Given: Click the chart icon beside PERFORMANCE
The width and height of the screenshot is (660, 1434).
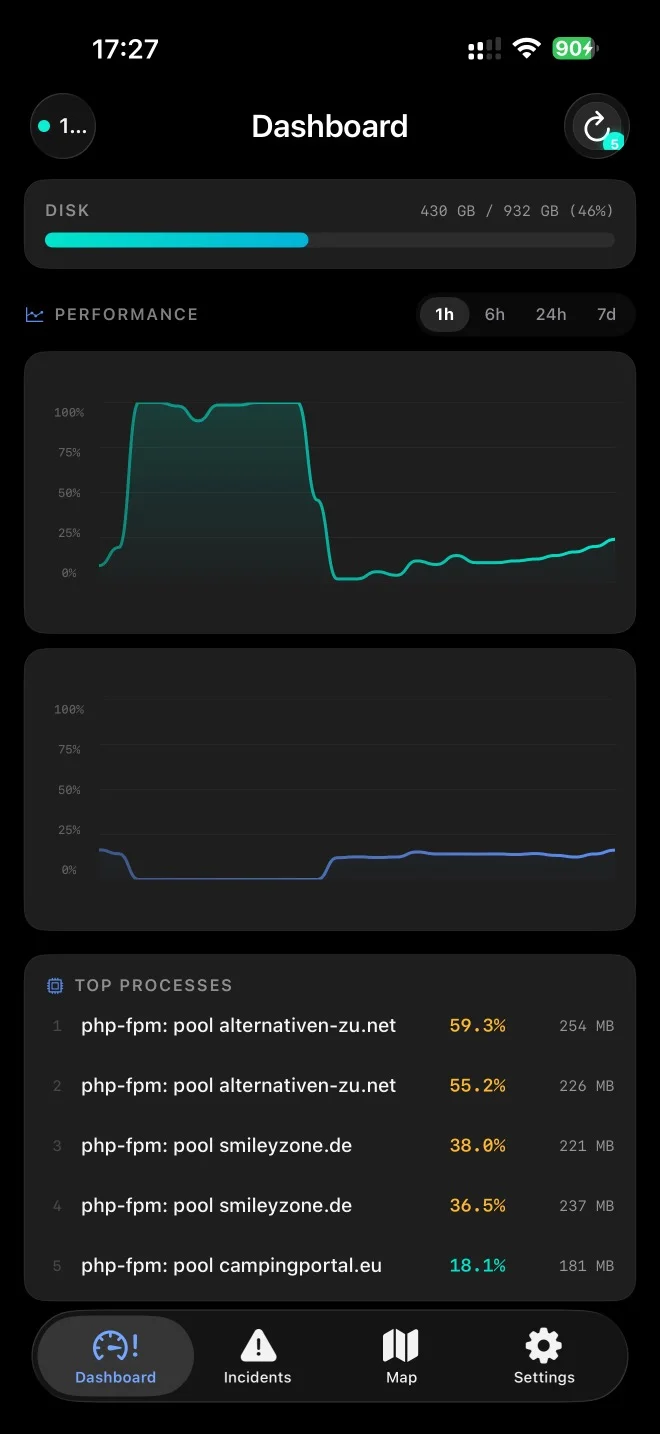Looking at the screenshot, I should pos(33,314).
